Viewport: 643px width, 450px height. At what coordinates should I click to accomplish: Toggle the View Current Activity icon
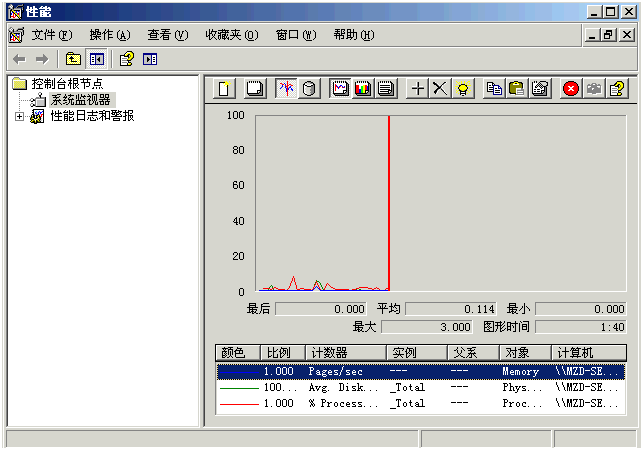click(x=286, y=88)
